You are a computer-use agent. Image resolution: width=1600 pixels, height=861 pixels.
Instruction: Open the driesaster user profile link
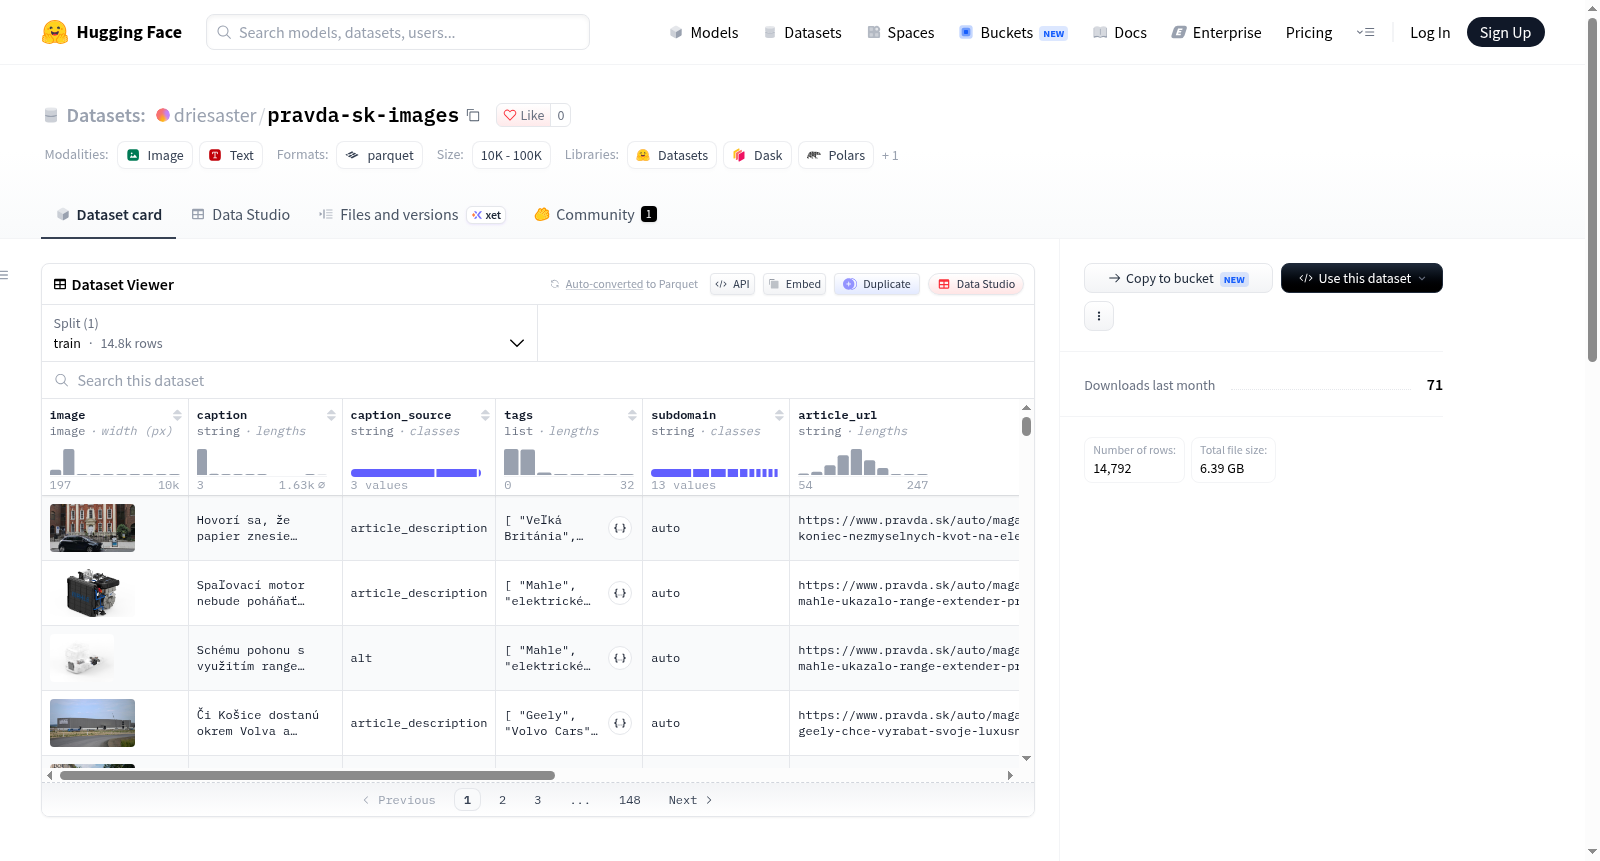click(x=215, y=115)
